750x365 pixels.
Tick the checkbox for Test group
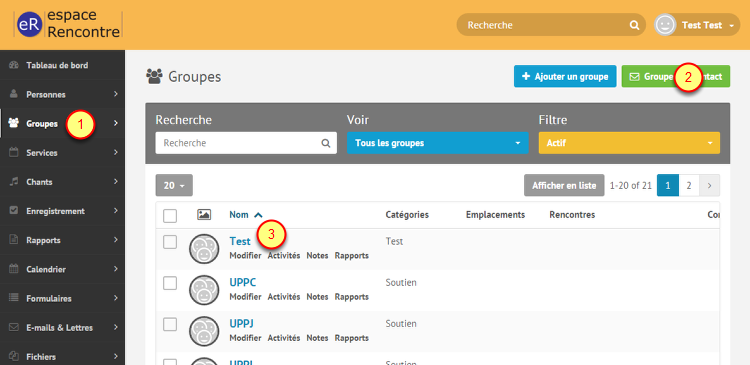point(170,242)
